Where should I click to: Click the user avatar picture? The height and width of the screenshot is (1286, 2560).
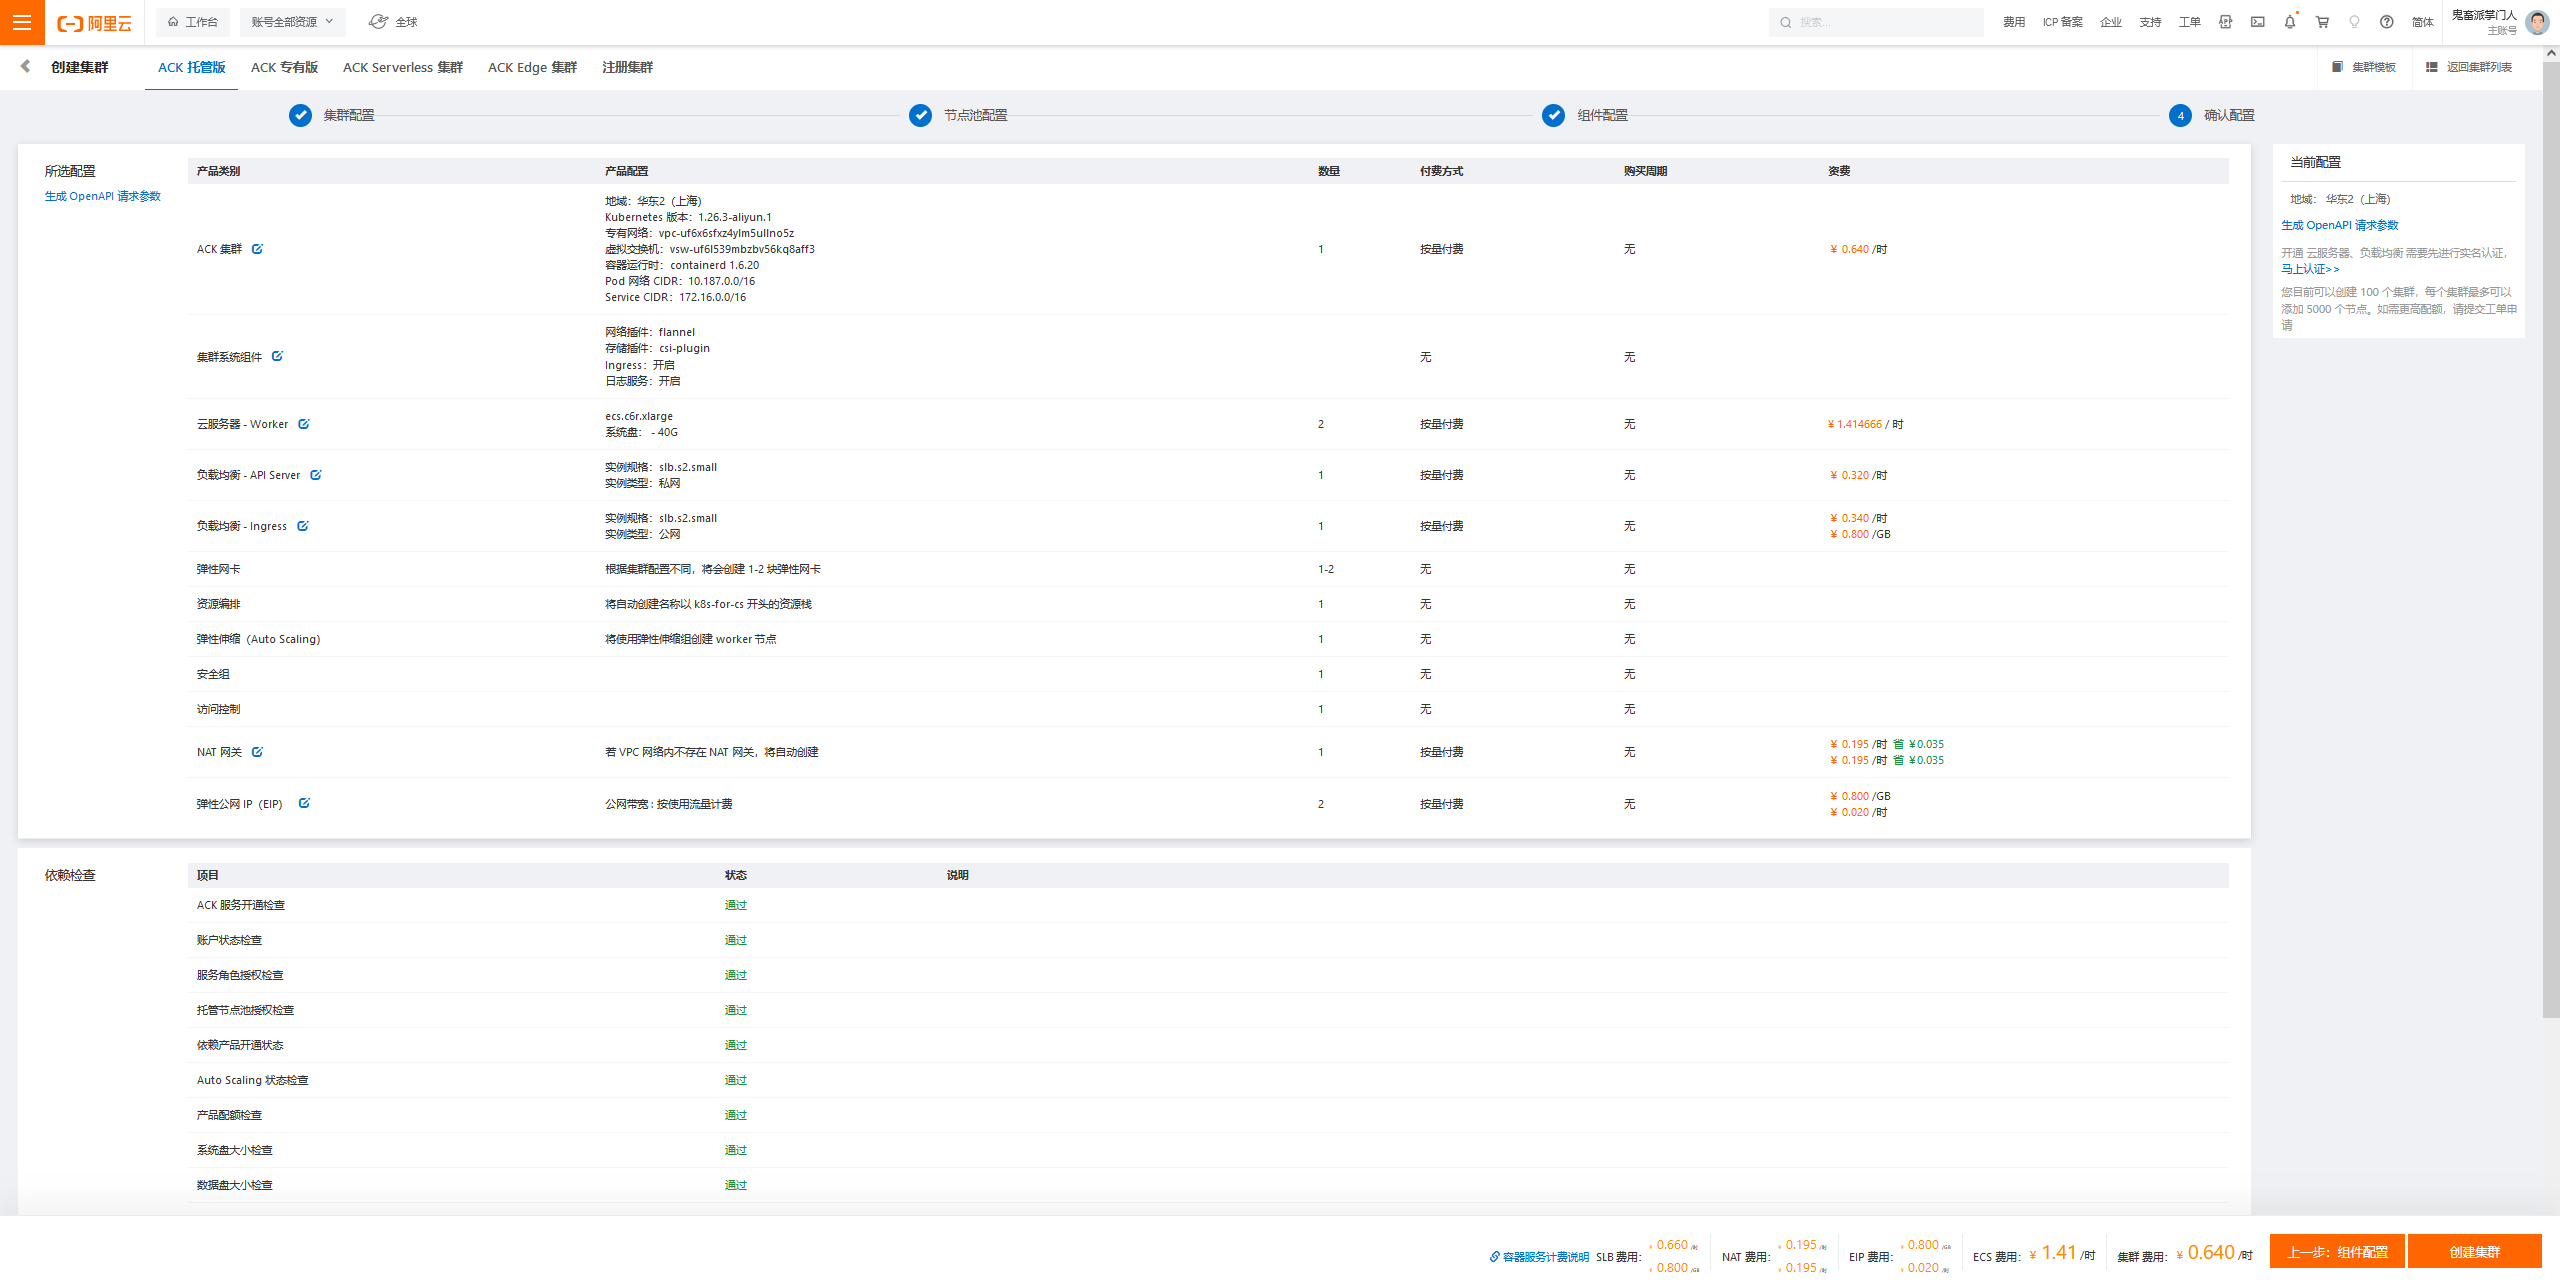[x=2537, y=22]
